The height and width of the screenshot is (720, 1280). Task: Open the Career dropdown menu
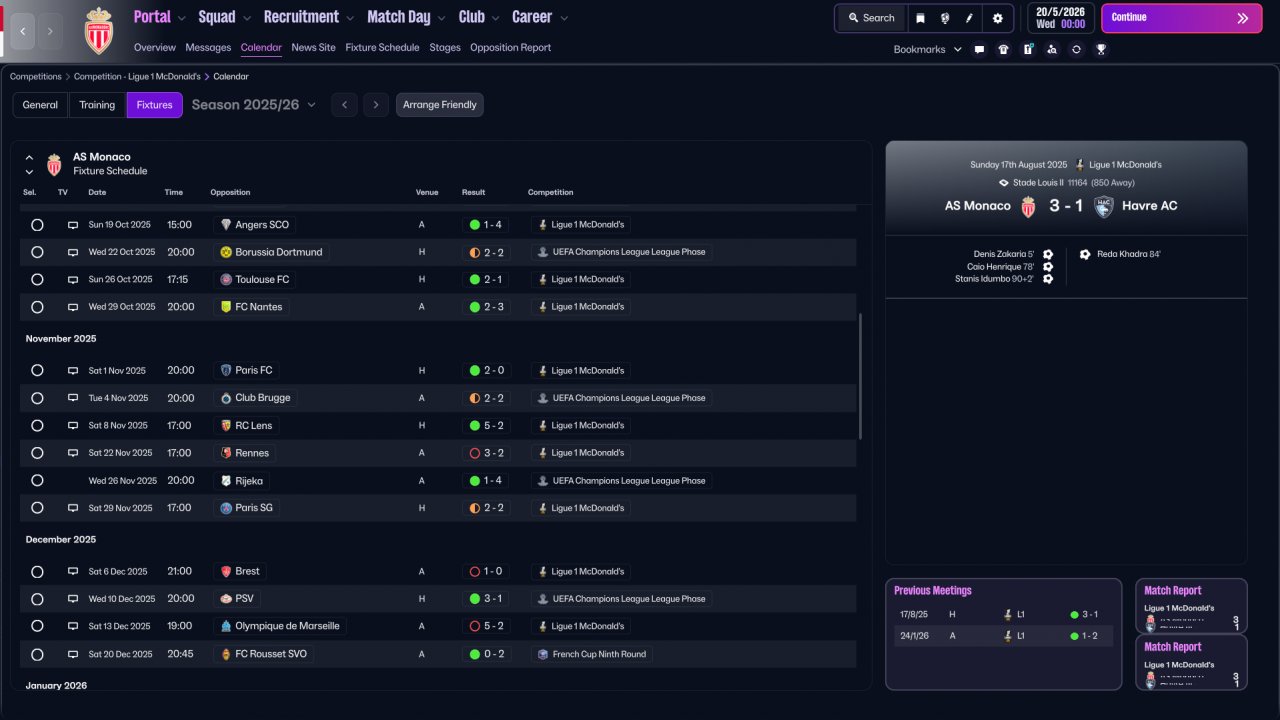point(540,17)
